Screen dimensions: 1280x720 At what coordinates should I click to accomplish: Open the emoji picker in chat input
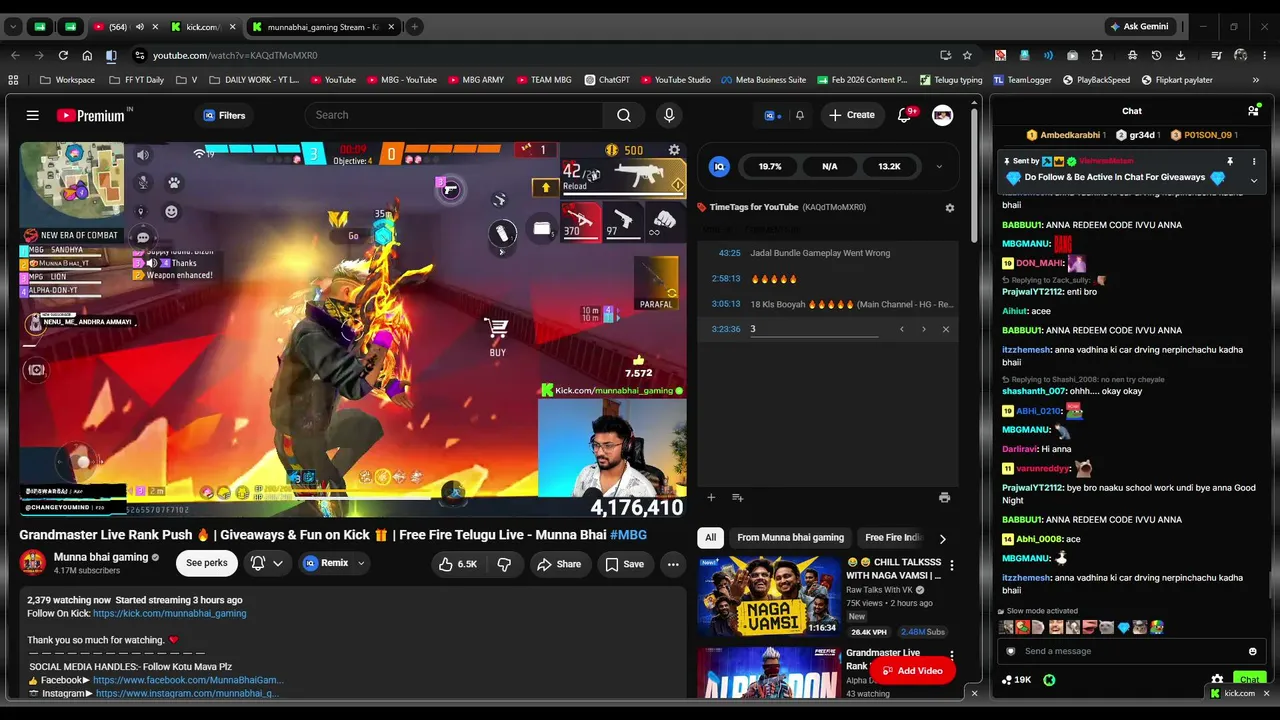[x=1252, y=651]
